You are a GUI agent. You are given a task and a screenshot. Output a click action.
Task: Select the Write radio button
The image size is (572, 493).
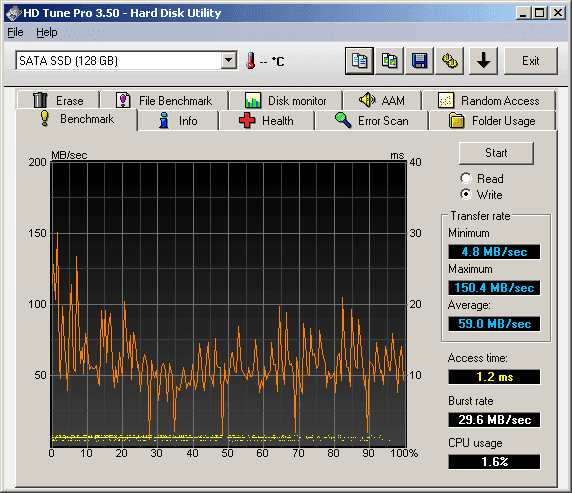(x=466, y=194)
